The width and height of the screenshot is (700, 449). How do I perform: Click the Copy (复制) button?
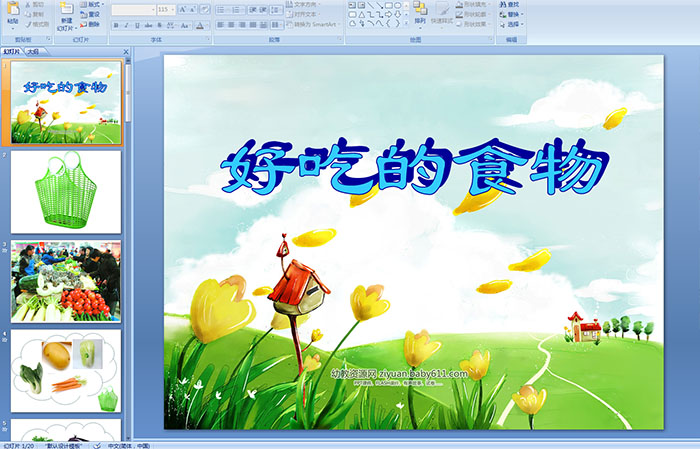pyautogui.click(x=34, y=15)
